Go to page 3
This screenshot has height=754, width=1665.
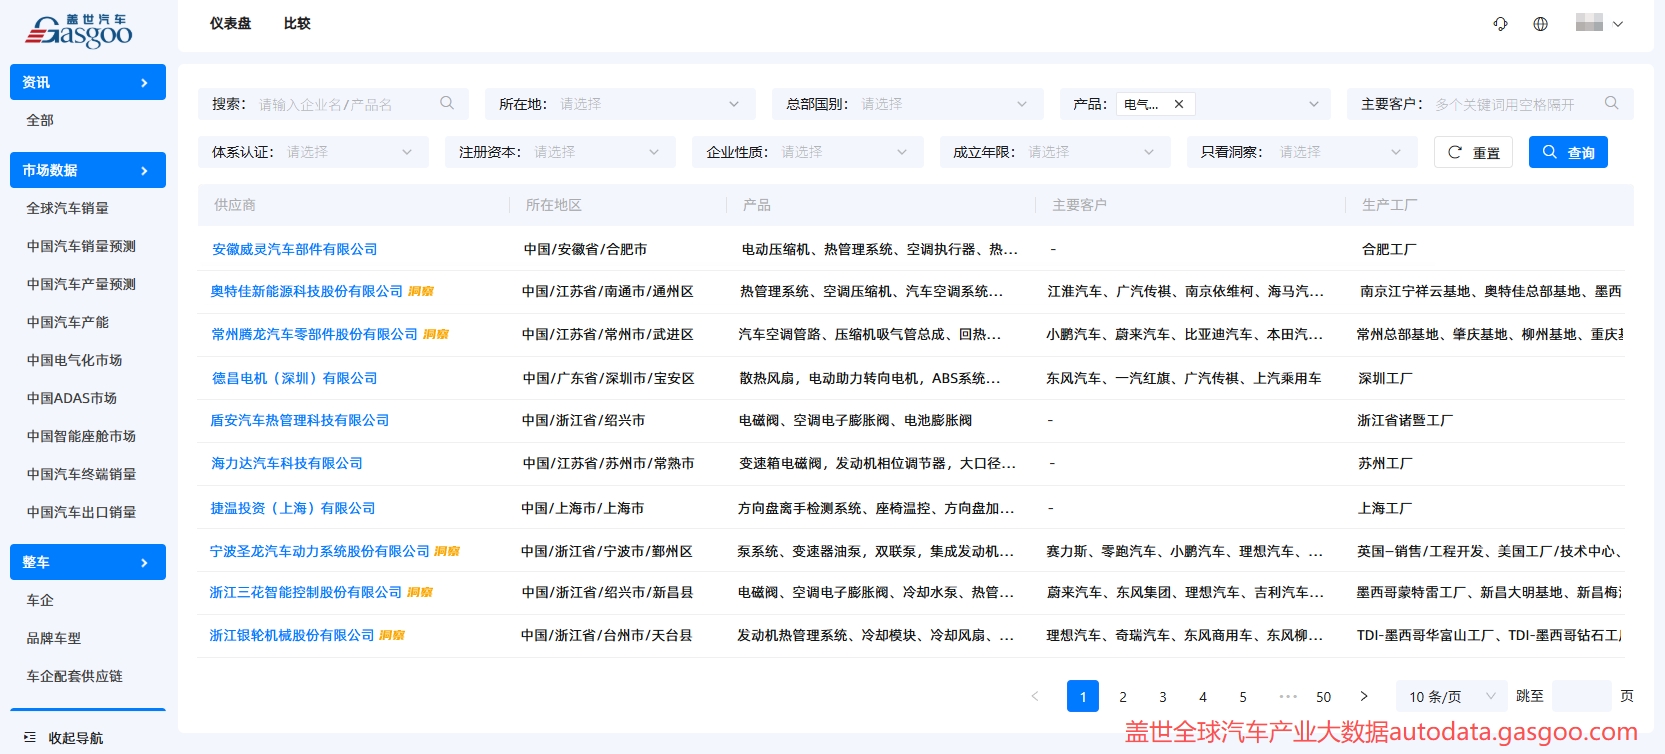coord(1163,696)
